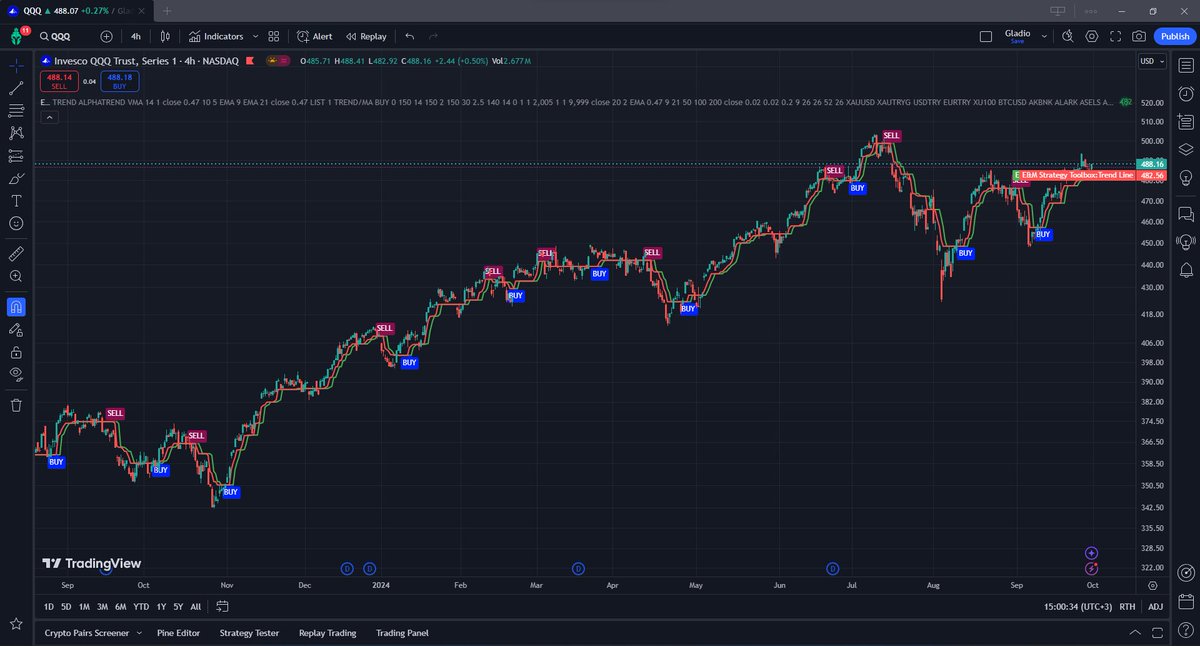Open the Fibonacci retracement tools
Viewport: 1200px width, 646px height.
pos(16,110)
